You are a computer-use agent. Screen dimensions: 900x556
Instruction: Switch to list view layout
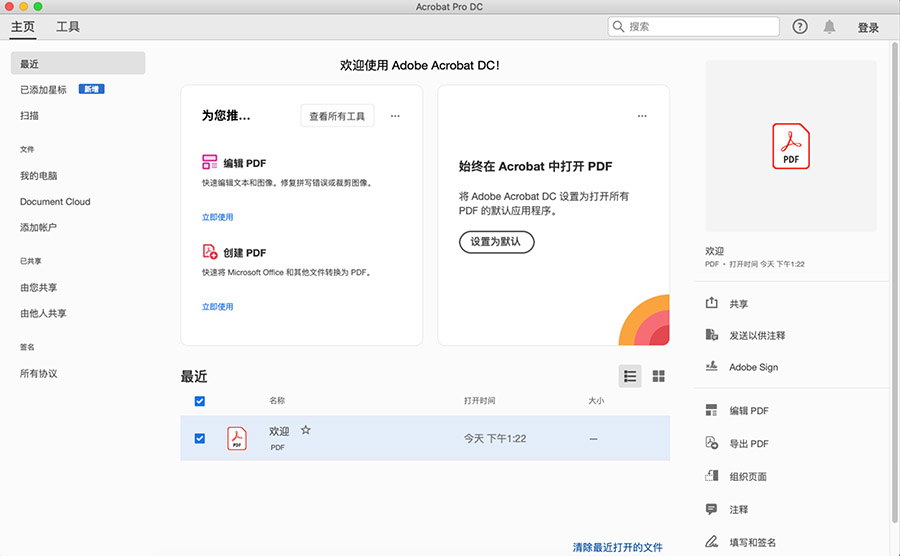(630, 376)
